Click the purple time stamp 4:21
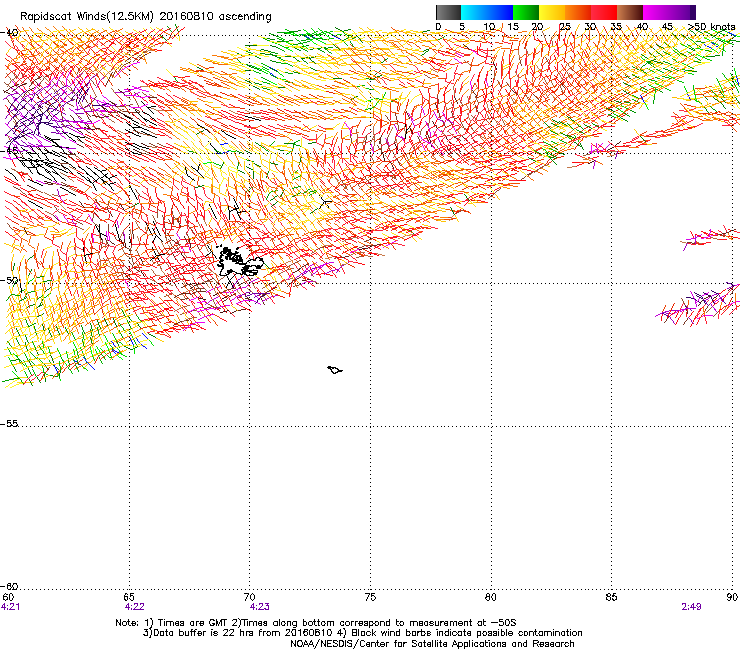Screen dimensions: 740x650 10,607
